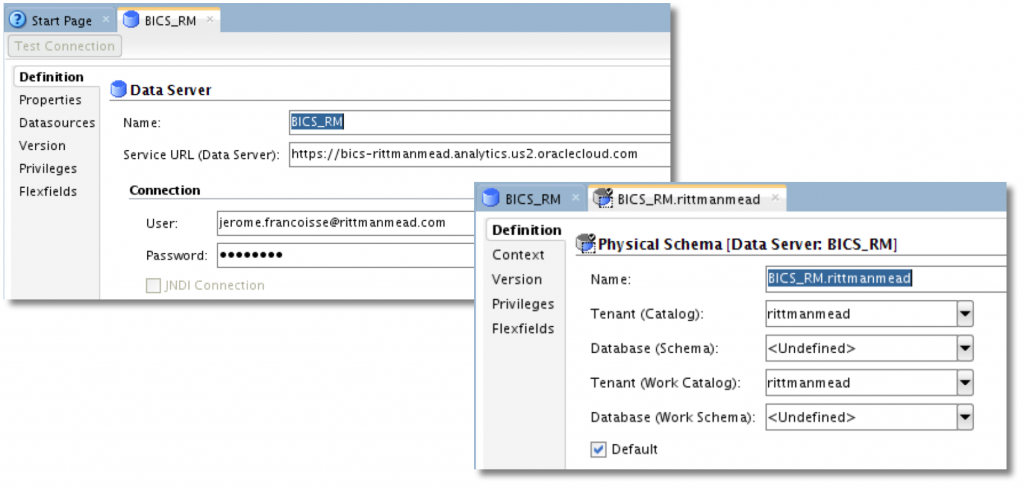Click the Physical Schema heading icon
This screenshot has width=1024, height=488.
(585, 244)
